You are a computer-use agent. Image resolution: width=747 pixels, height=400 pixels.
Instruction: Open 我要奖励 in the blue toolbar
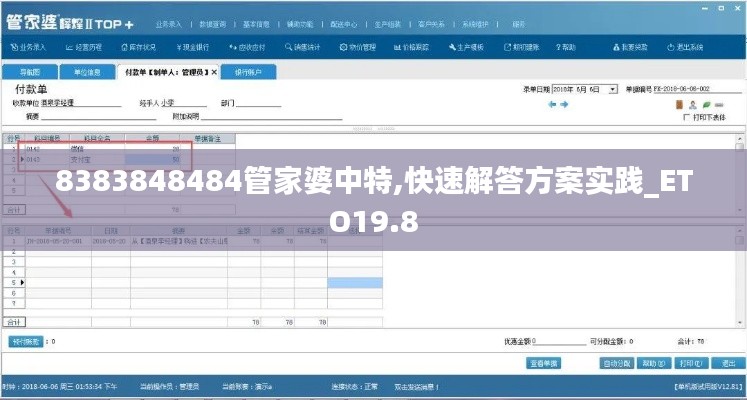[x=630, y=48]
